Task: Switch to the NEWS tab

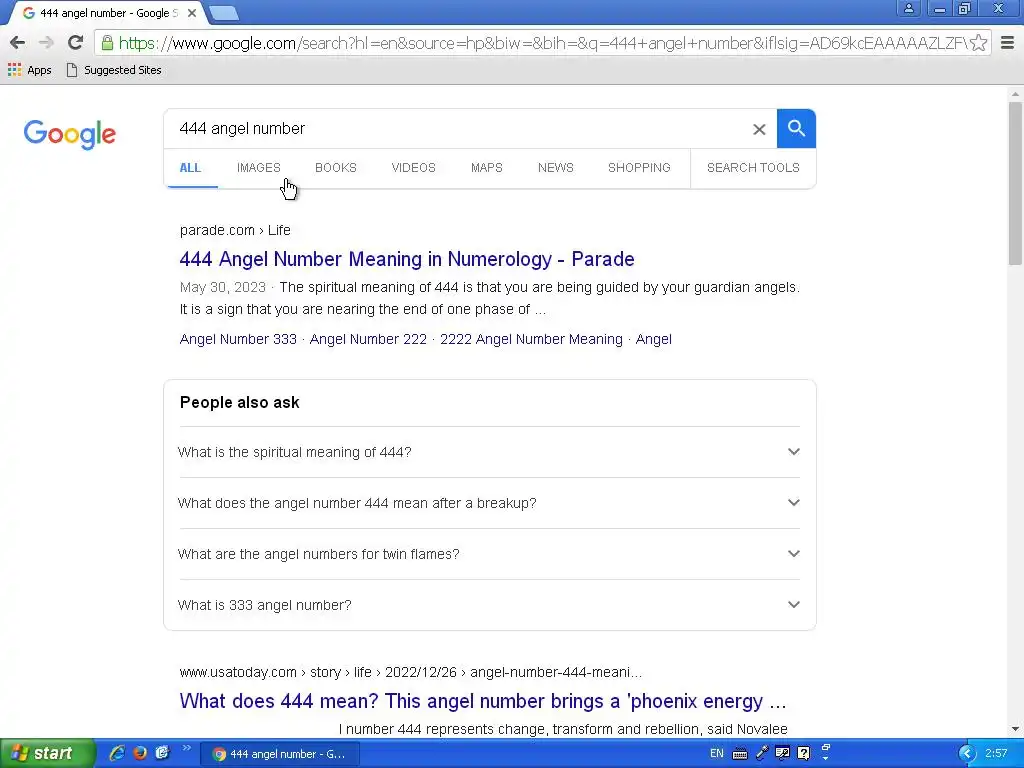Action: pos(556,168)
